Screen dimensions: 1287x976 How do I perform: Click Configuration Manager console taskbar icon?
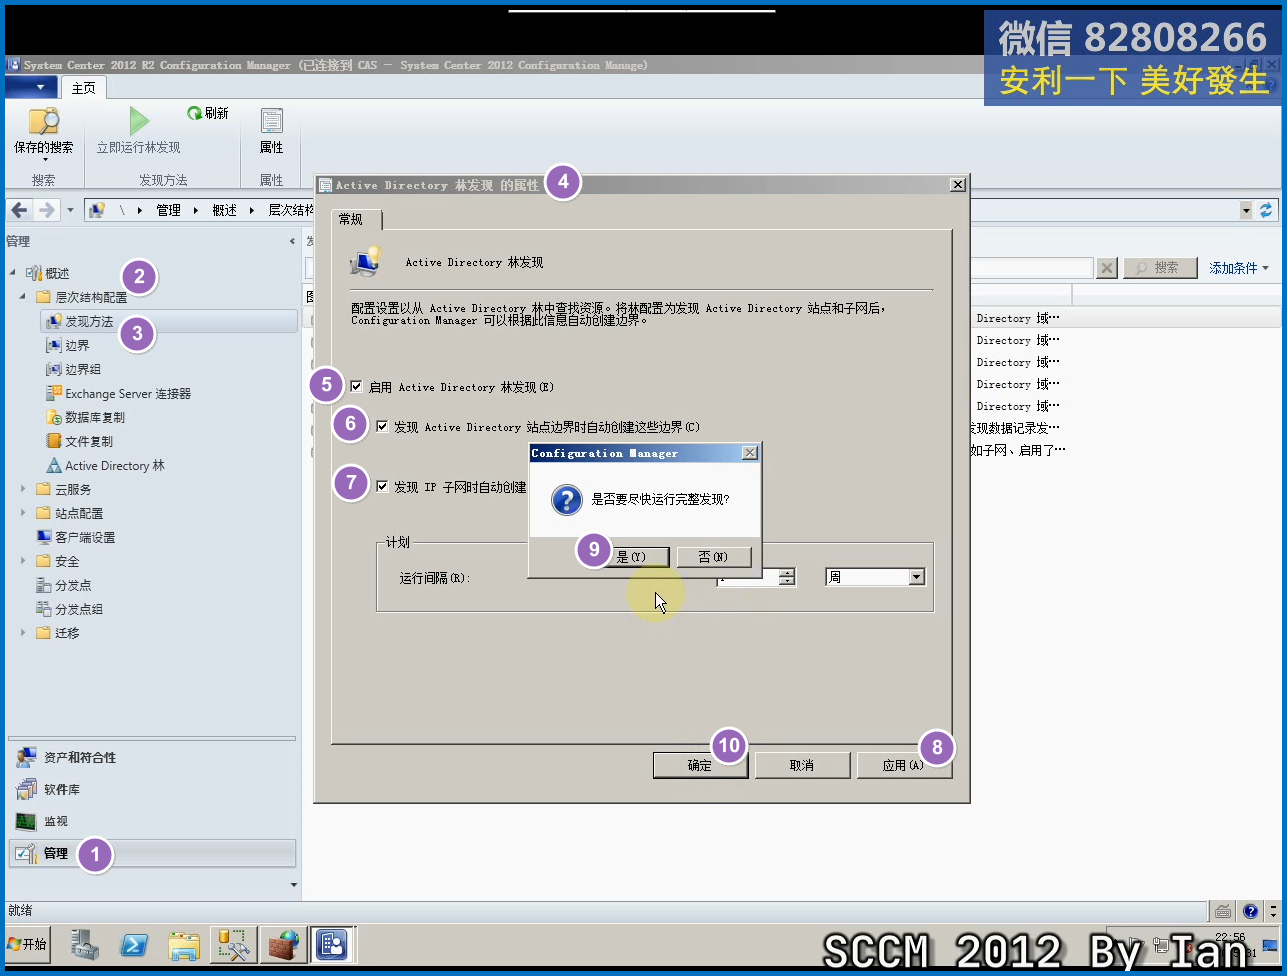point(331,944)
